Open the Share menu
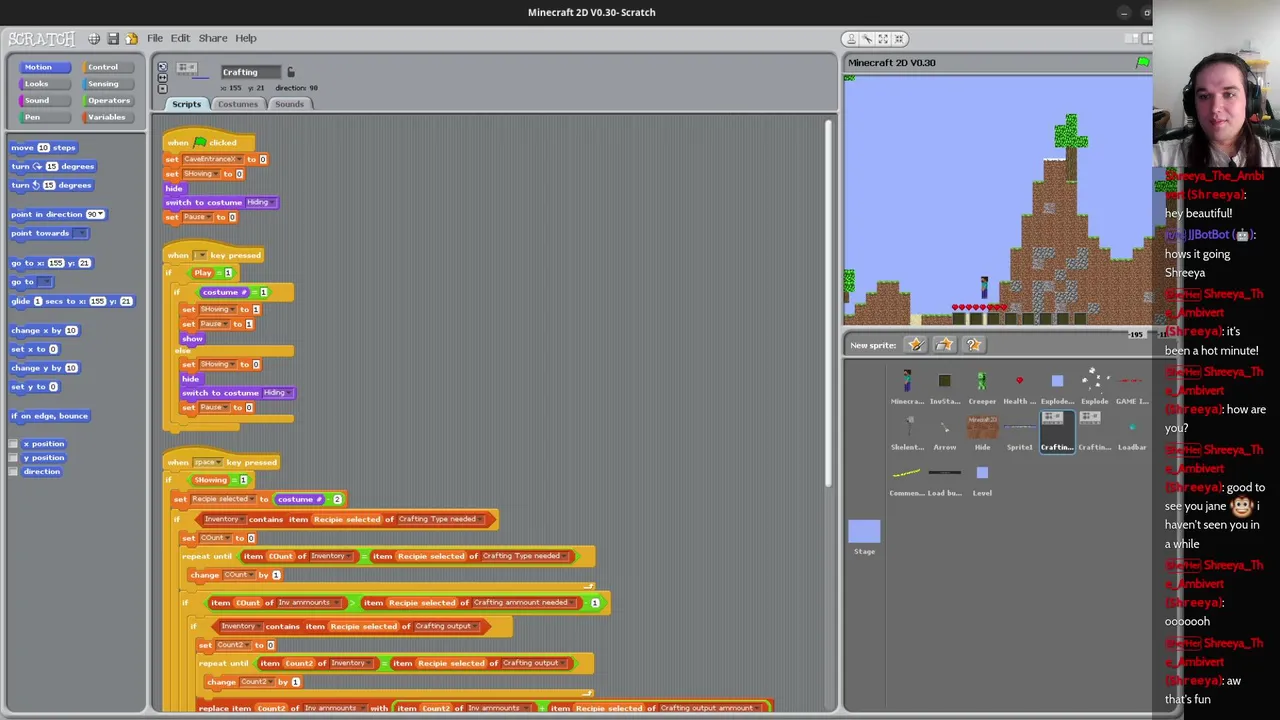The width and height of the screenshot is (1280, 720). 212,38
